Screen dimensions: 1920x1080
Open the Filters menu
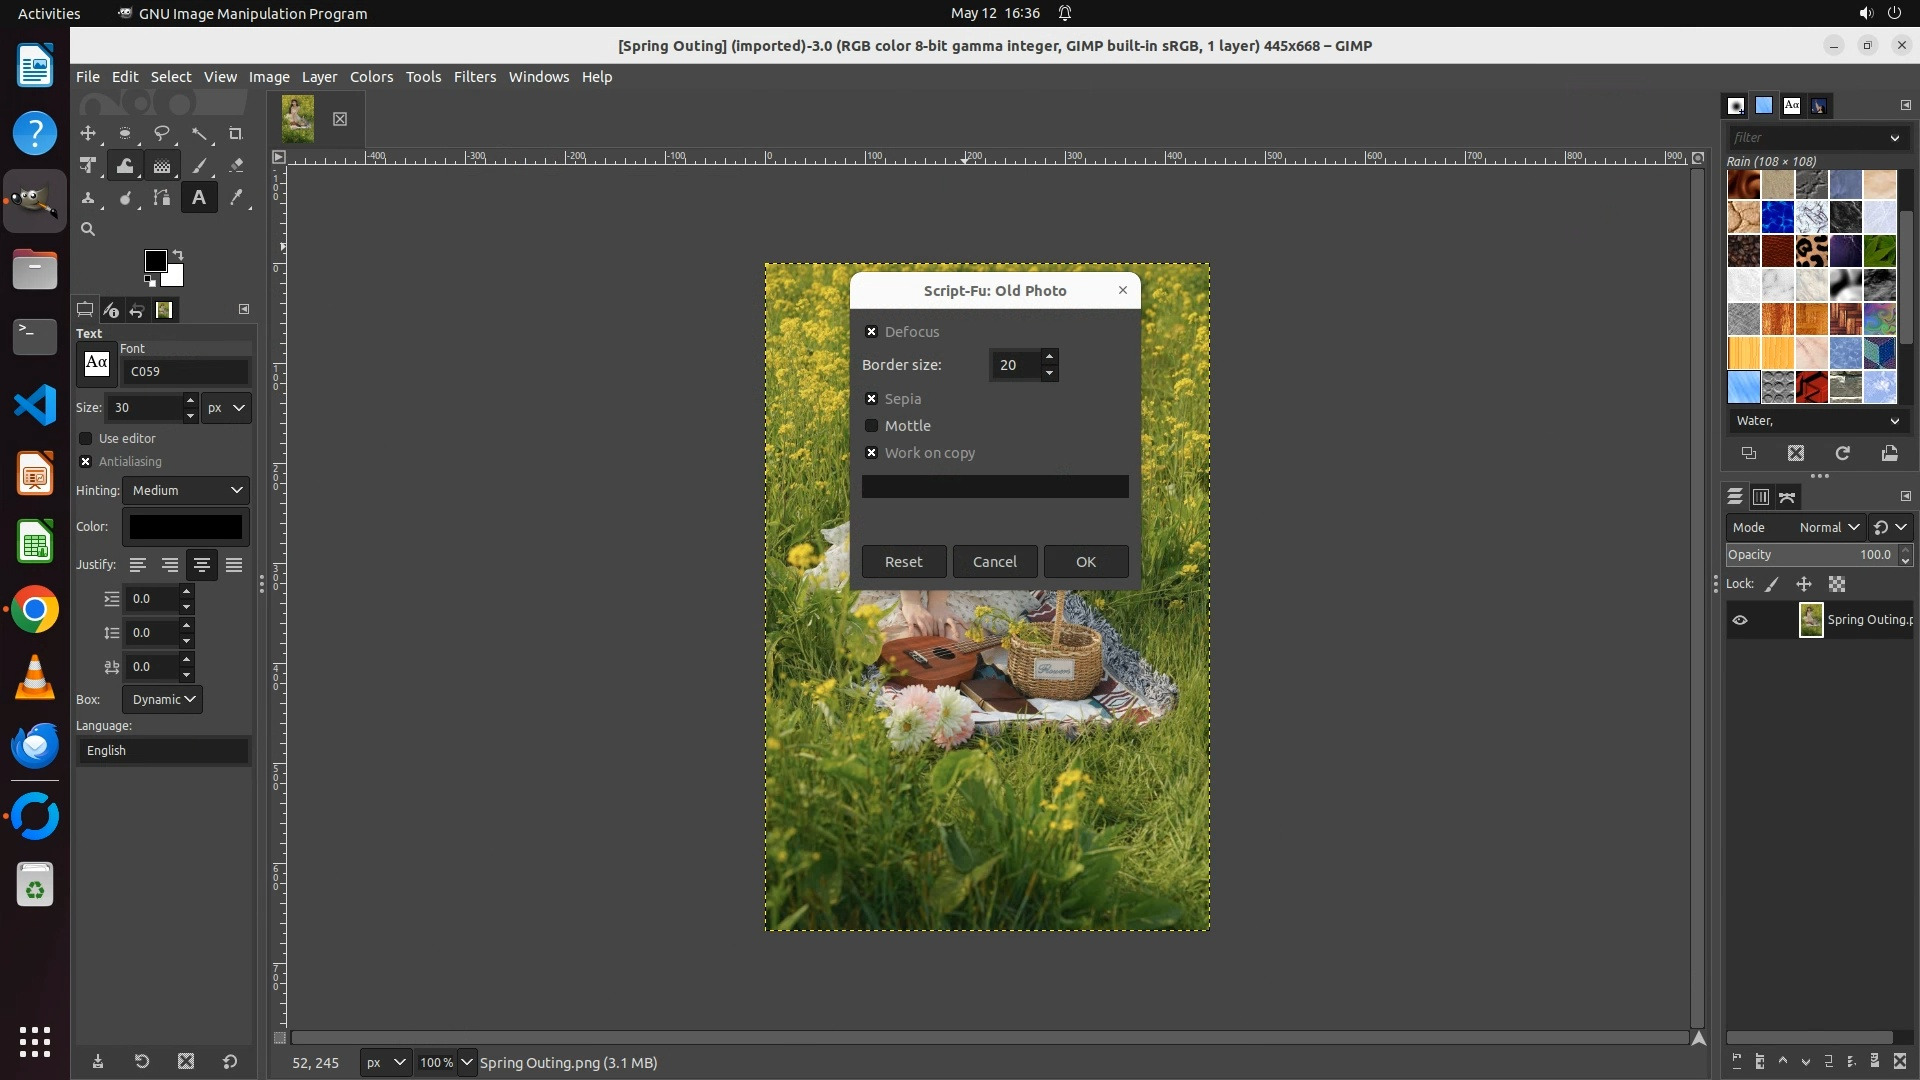pyautogui.click(x=474, y=77)
